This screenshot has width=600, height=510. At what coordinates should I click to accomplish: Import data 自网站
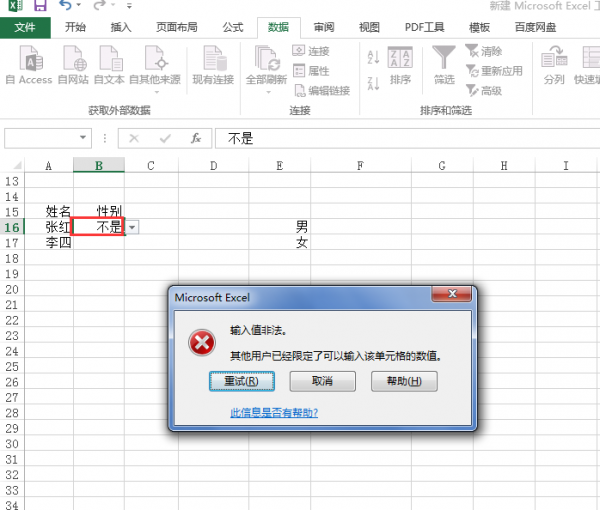73,65
